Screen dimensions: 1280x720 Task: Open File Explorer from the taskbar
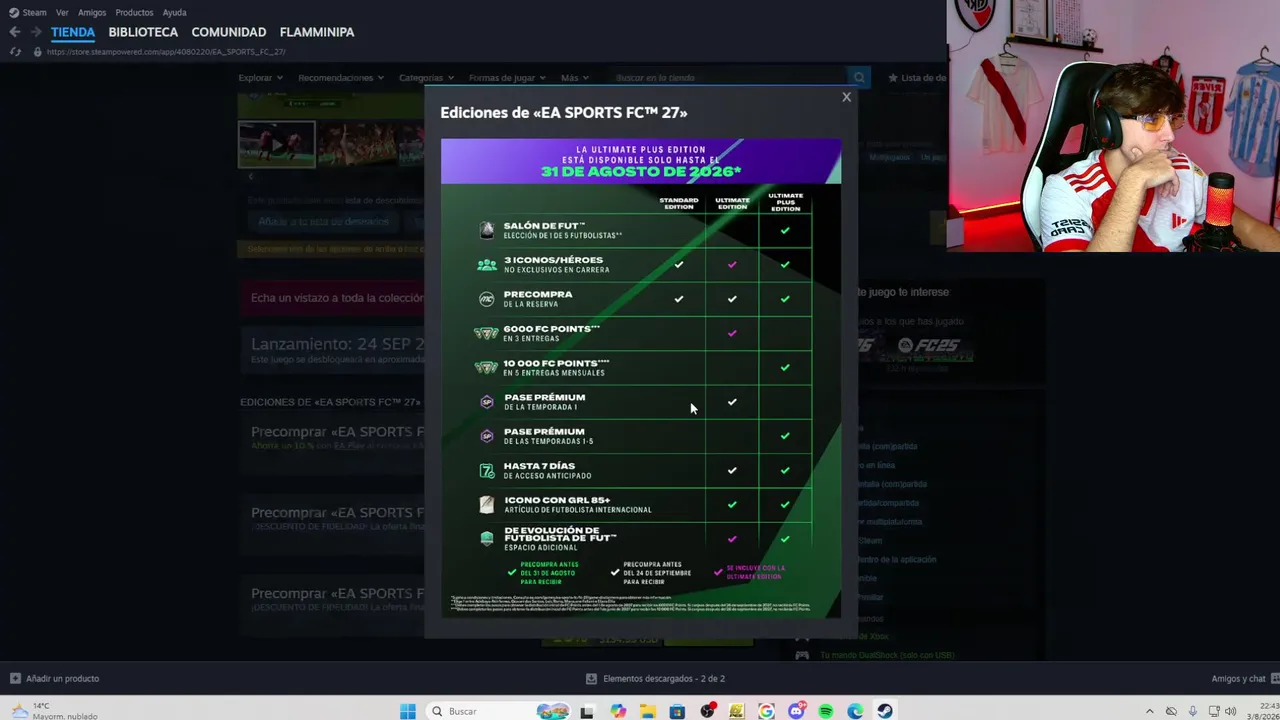pyautogui.click(x=648, y=711)
